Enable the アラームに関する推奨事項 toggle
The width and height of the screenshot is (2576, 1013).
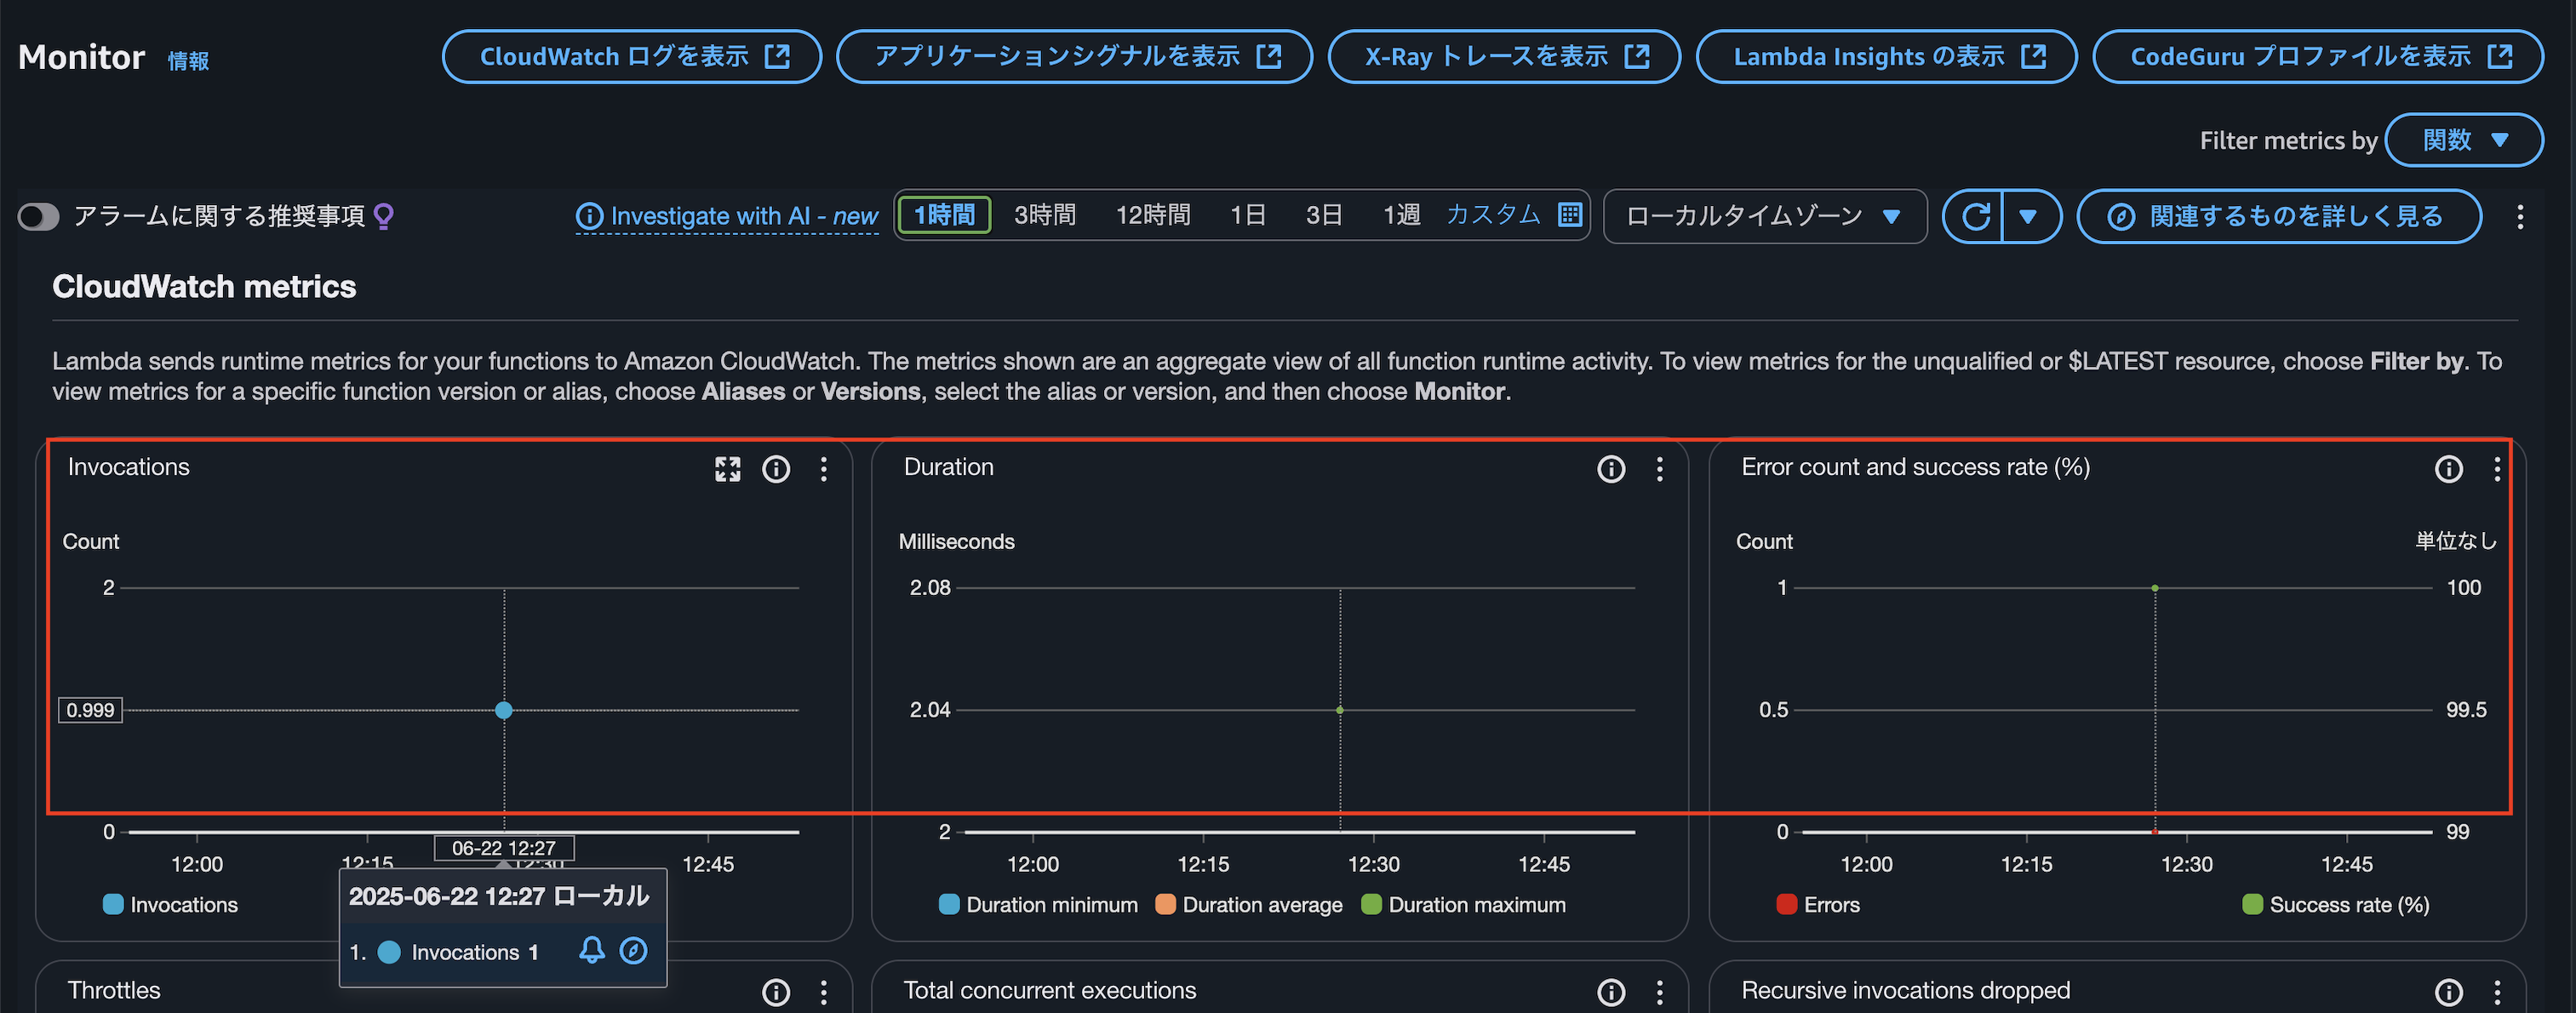38,216
